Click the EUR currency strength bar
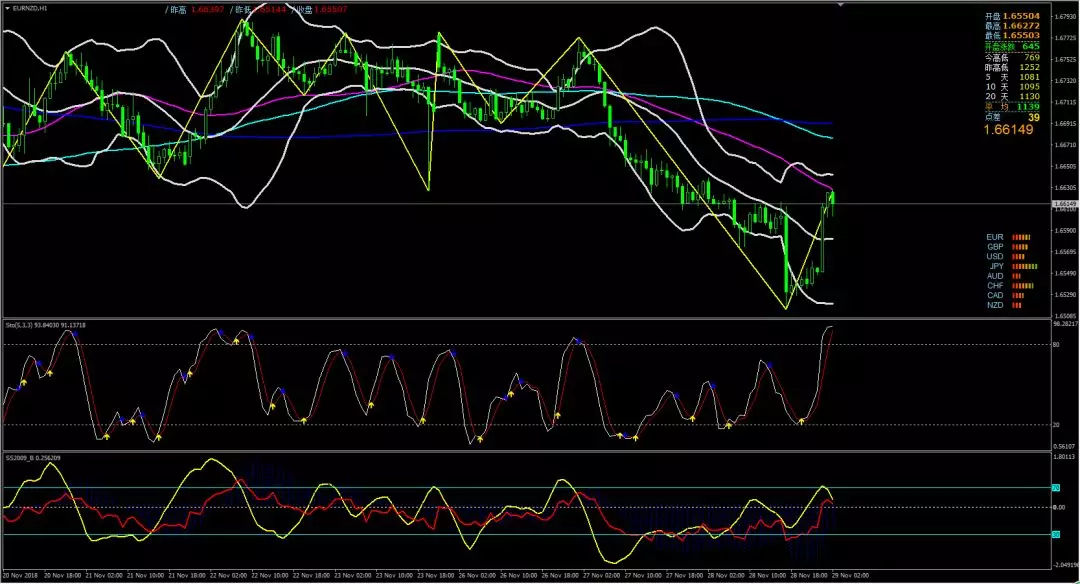 tap(1021, 238)
